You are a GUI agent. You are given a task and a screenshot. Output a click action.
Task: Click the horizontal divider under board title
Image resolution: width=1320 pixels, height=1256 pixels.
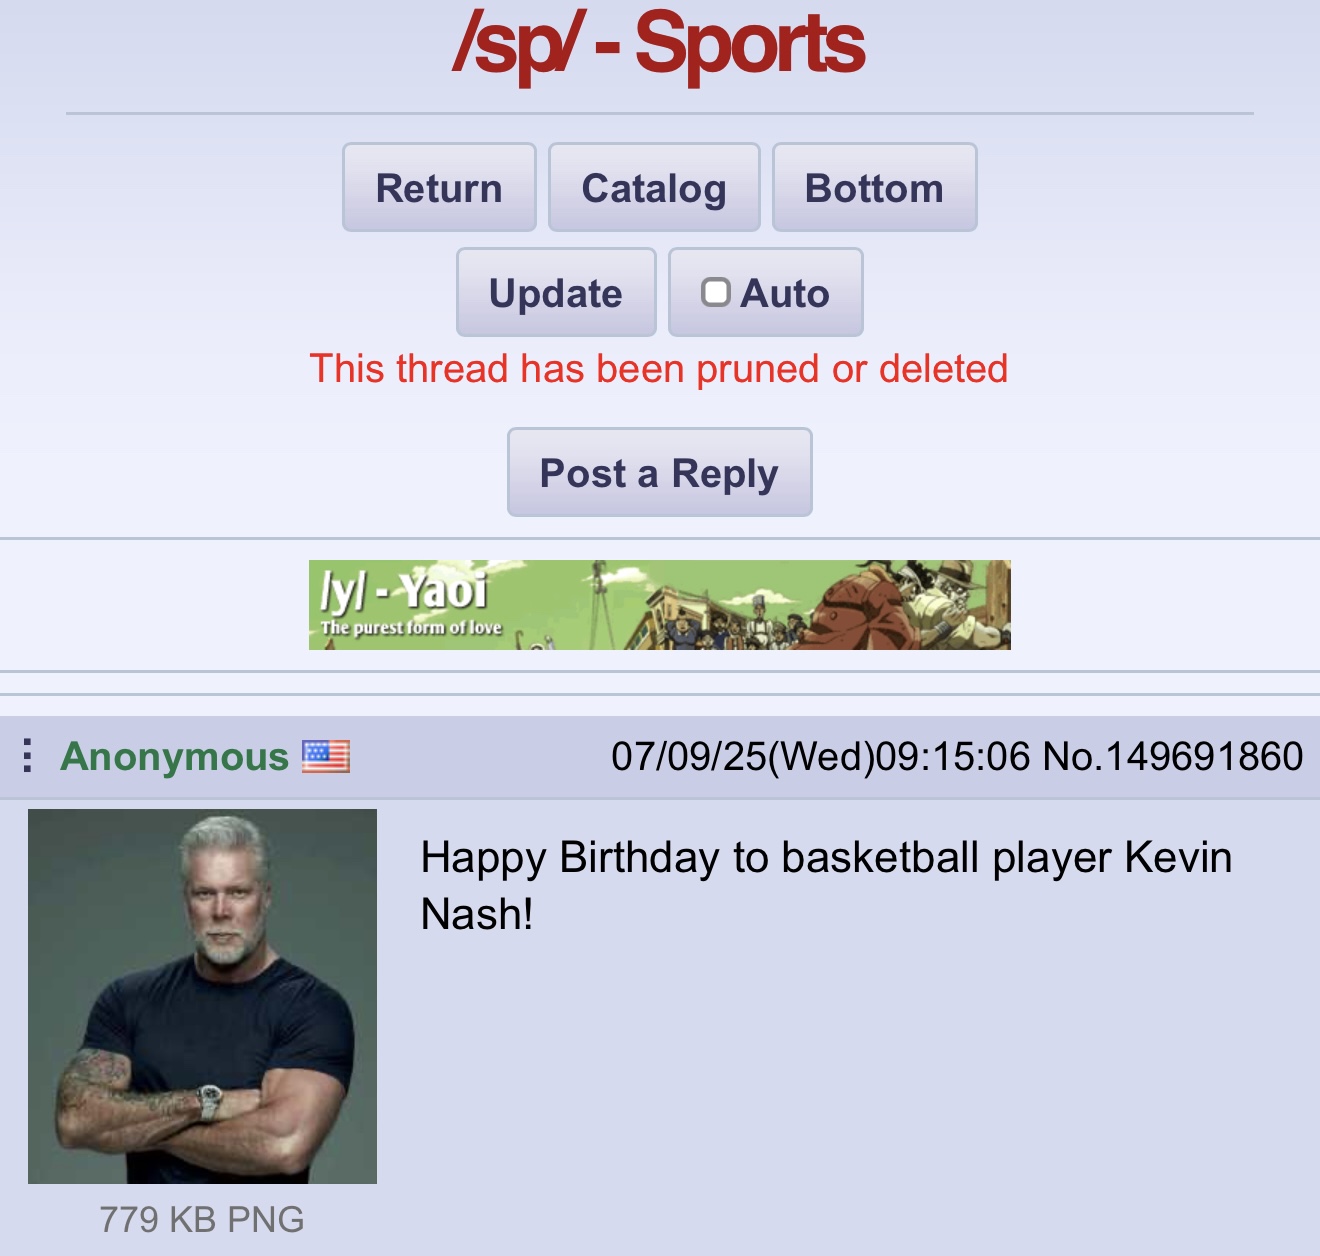coord(660,114)
